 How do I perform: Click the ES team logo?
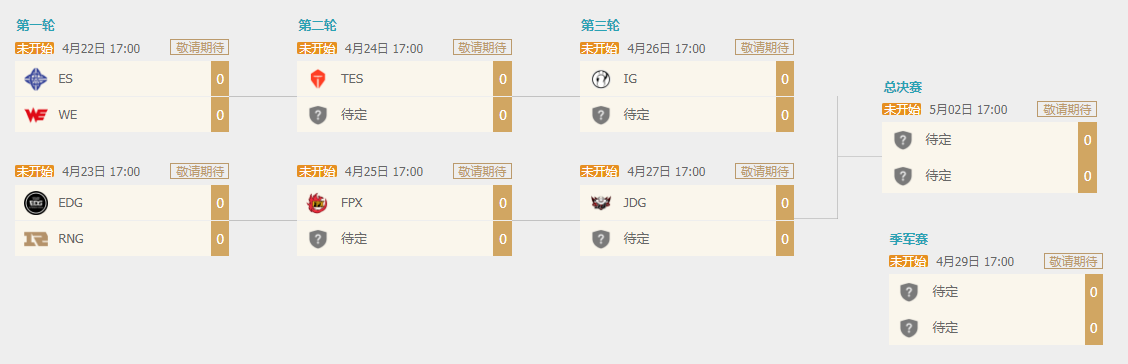[x=35, y=79]
